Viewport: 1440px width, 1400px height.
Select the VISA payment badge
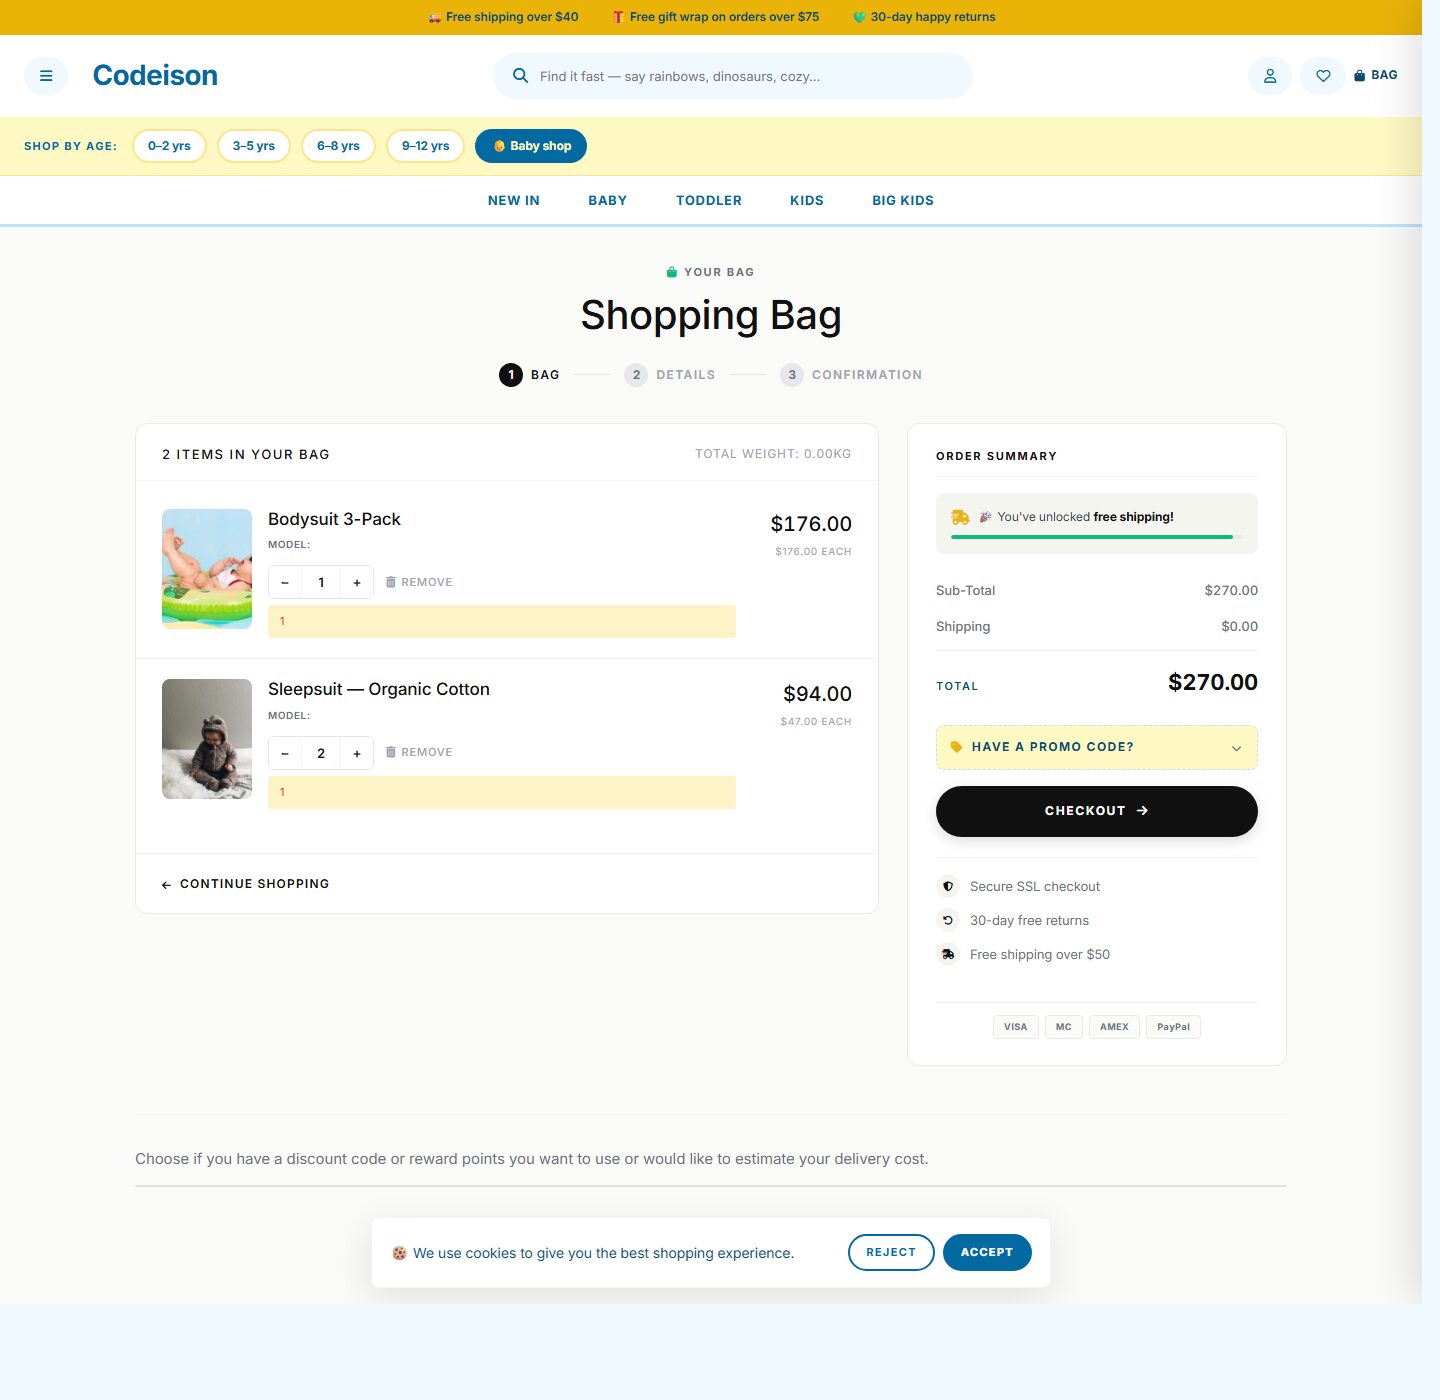click(1015, 1026)
